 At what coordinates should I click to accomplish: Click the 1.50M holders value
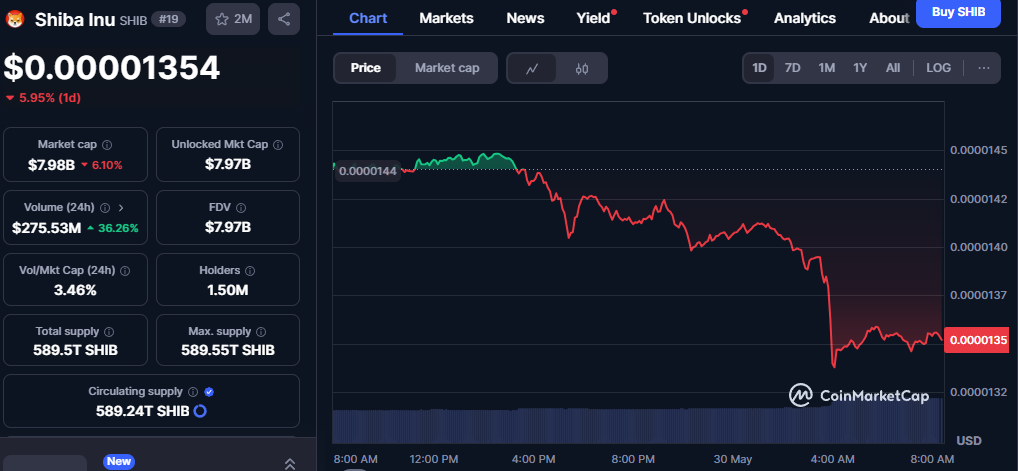coord(228,290)
